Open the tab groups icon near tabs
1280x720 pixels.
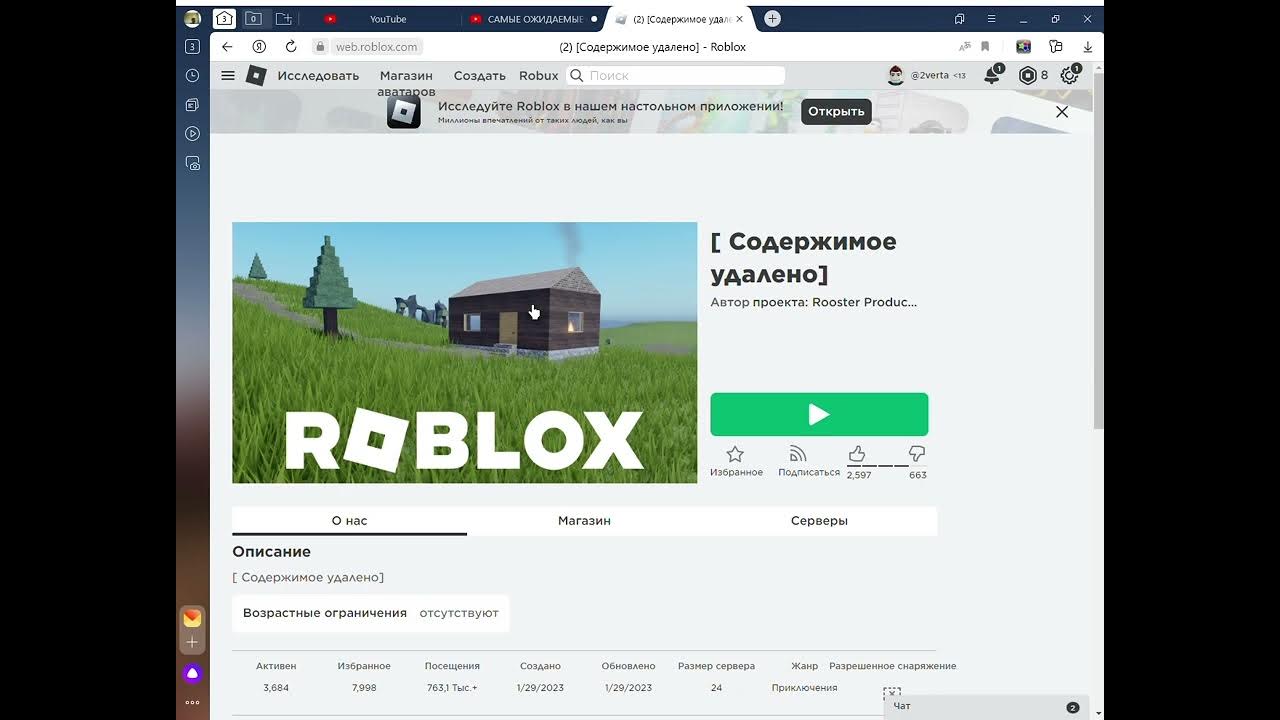click(284, 19)
